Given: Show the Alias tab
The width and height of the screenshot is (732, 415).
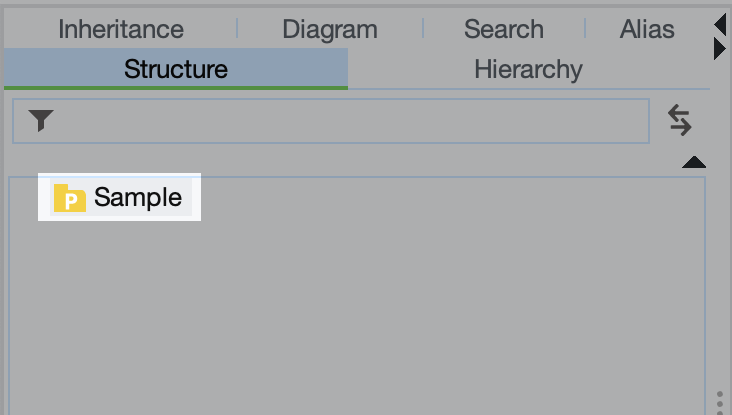Looking at the screenshot, I should pyautogui.click(x=647, y=29).
